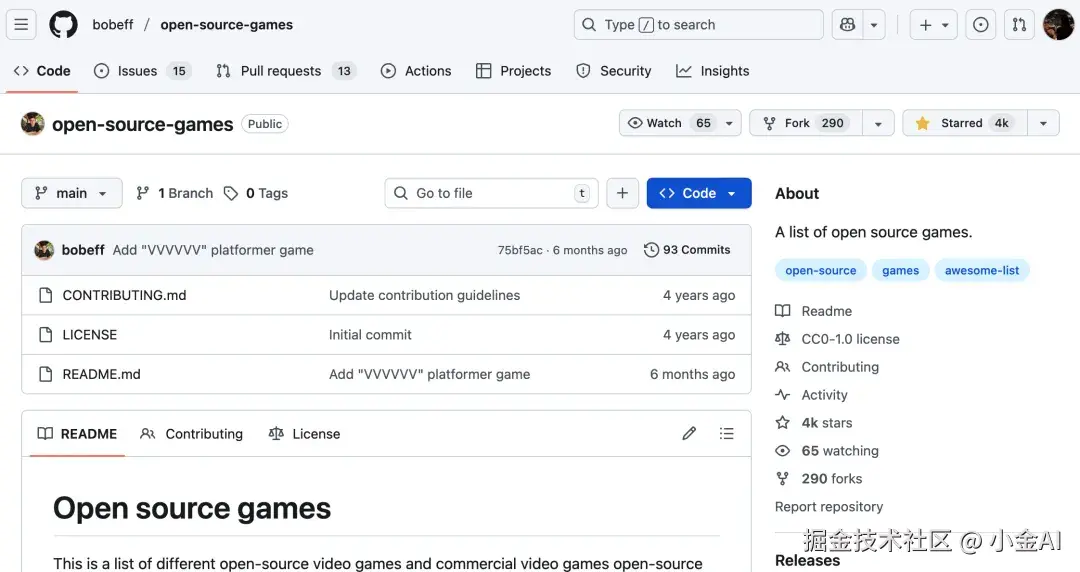Image resolution: width=1080 pixels, height=572 pixels.
Task: Unstar the repository with Starred button
Action: (965, 123)
